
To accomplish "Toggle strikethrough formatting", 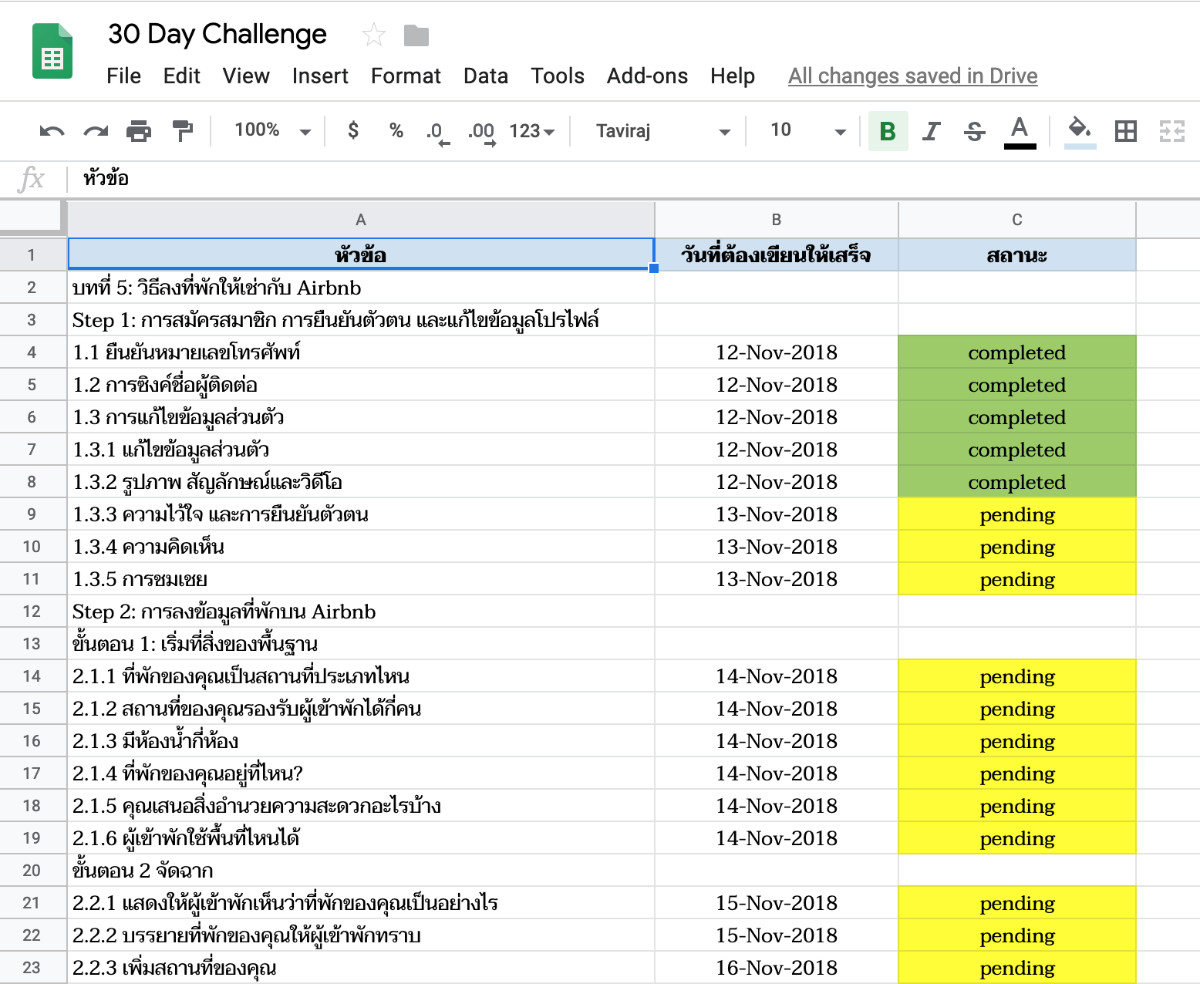I will point(975,131).
